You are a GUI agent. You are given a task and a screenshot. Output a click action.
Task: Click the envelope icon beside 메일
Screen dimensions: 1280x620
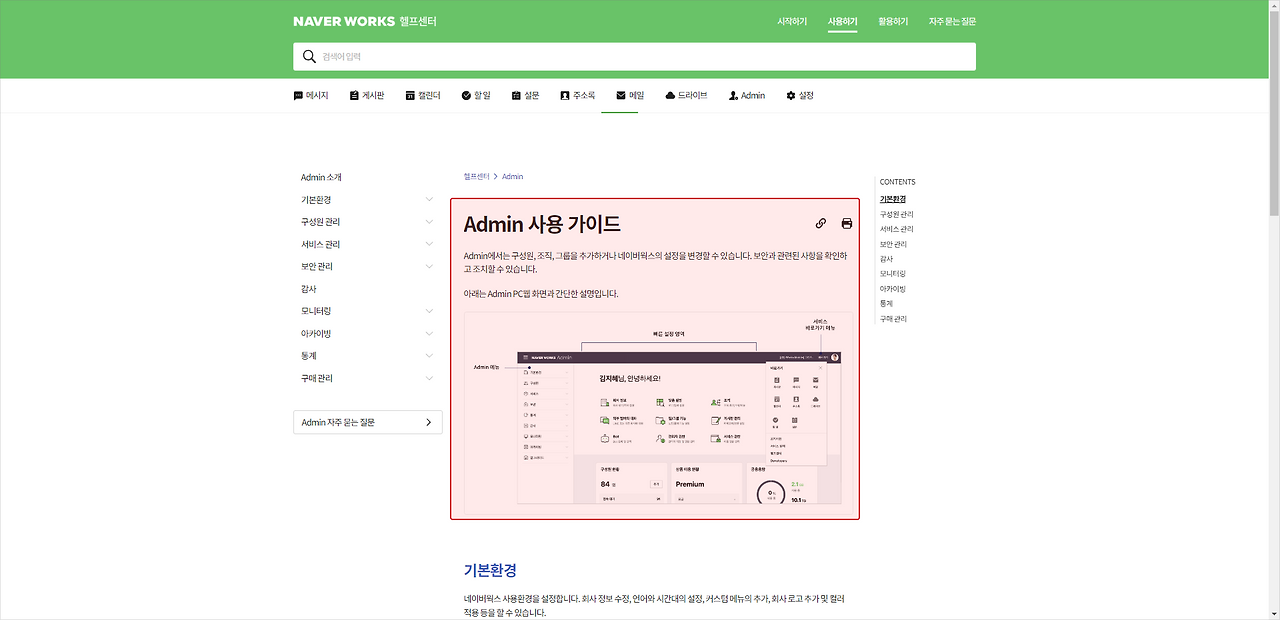(621, 96)
